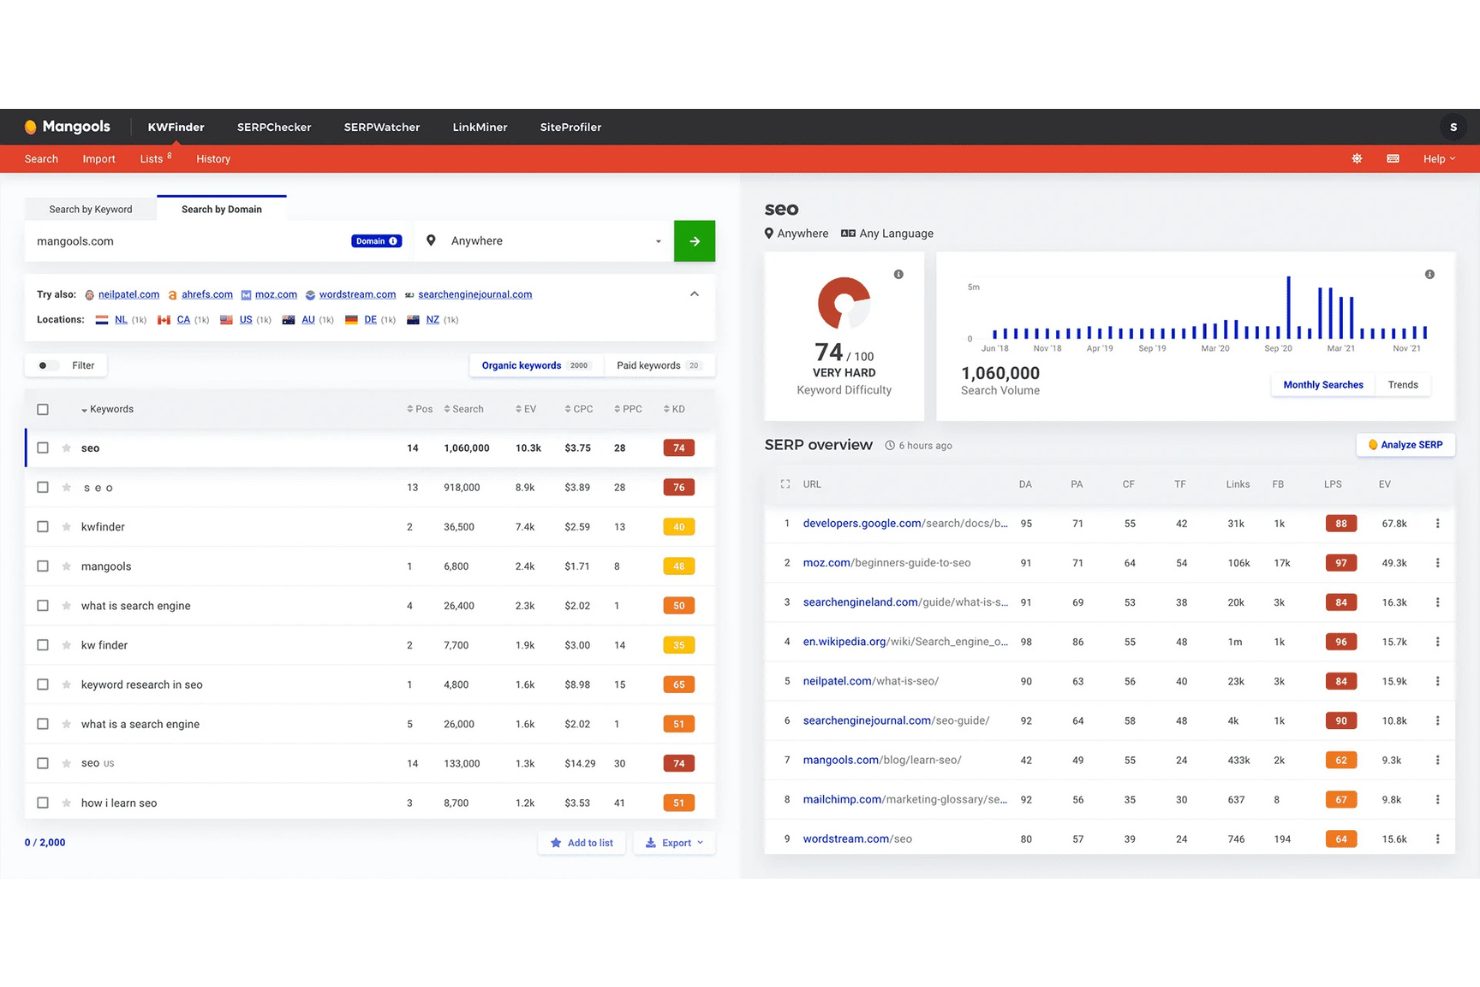Open more options for mailchimp.com result
This screenshot has width=1480, height=987.
1437,799
